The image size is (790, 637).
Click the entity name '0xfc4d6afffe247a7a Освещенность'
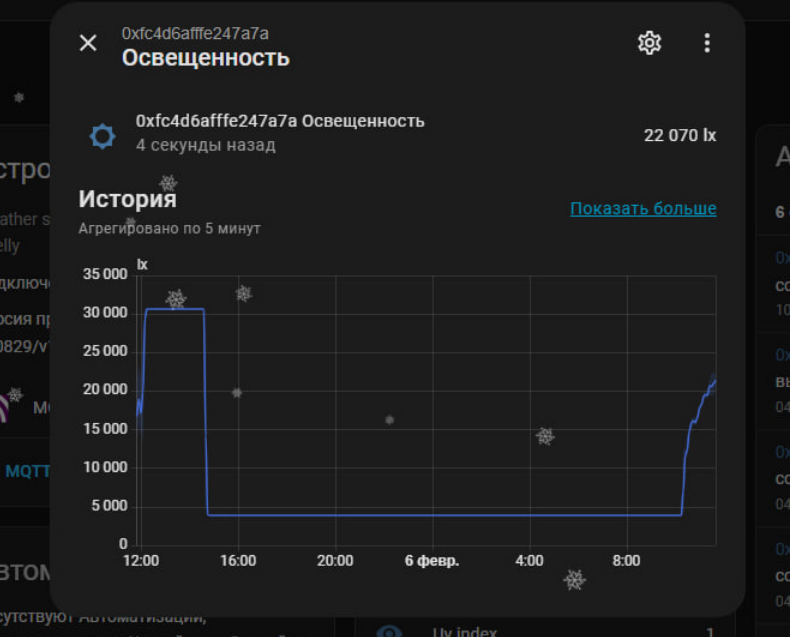coord(280,121)
